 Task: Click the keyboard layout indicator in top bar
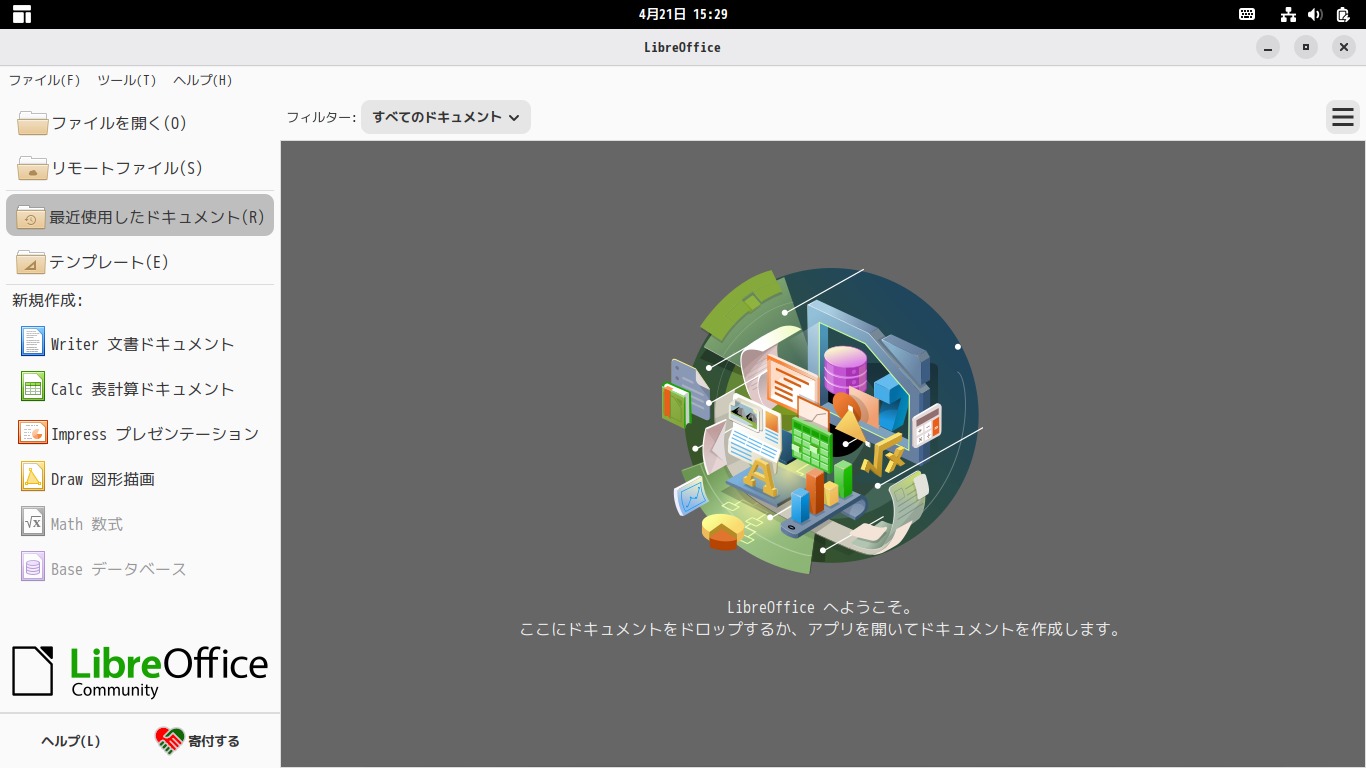pyautogui.click(x=1247, y=14)
